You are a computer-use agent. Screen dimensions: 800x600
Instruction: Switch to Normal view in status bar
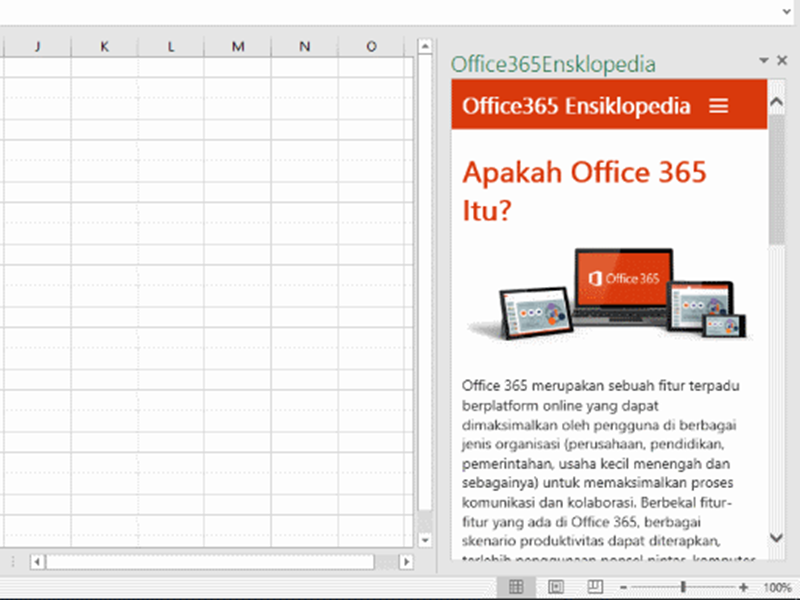click(x=516, y=587)
